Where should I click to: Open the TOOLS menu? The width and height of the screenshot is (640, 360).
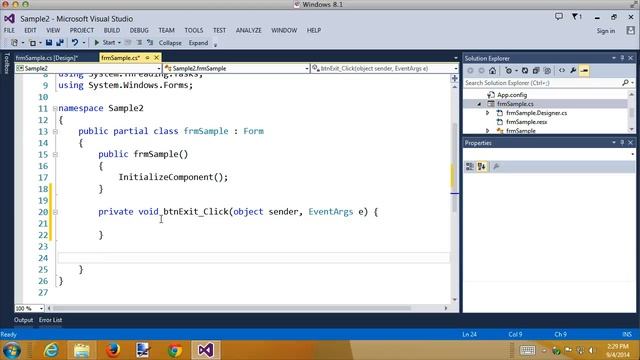[193, 30]
